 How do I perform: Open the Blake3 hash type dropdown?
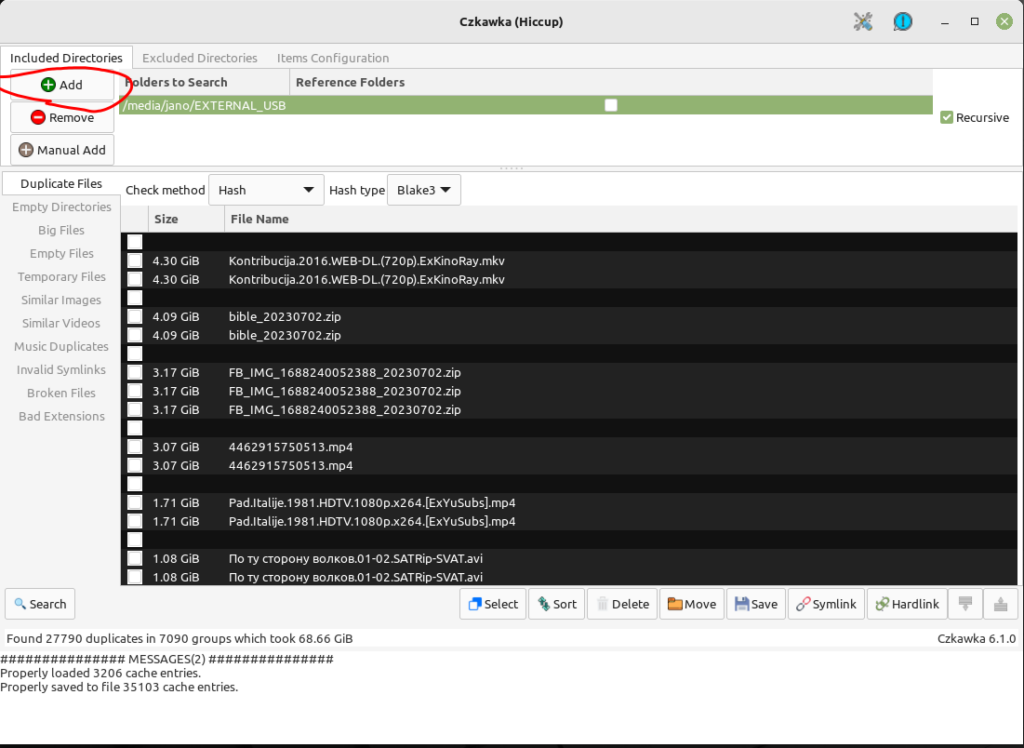[423, 189]
